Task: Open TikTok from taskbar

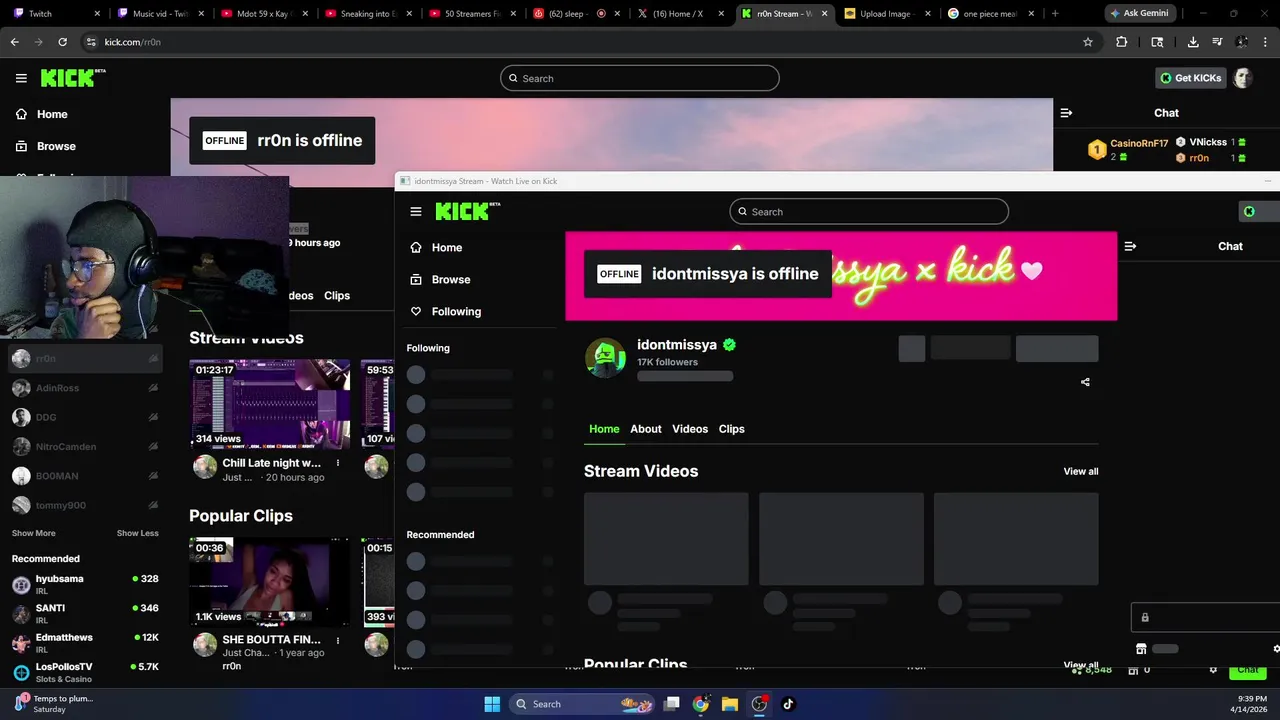Action: coord(788,704)
